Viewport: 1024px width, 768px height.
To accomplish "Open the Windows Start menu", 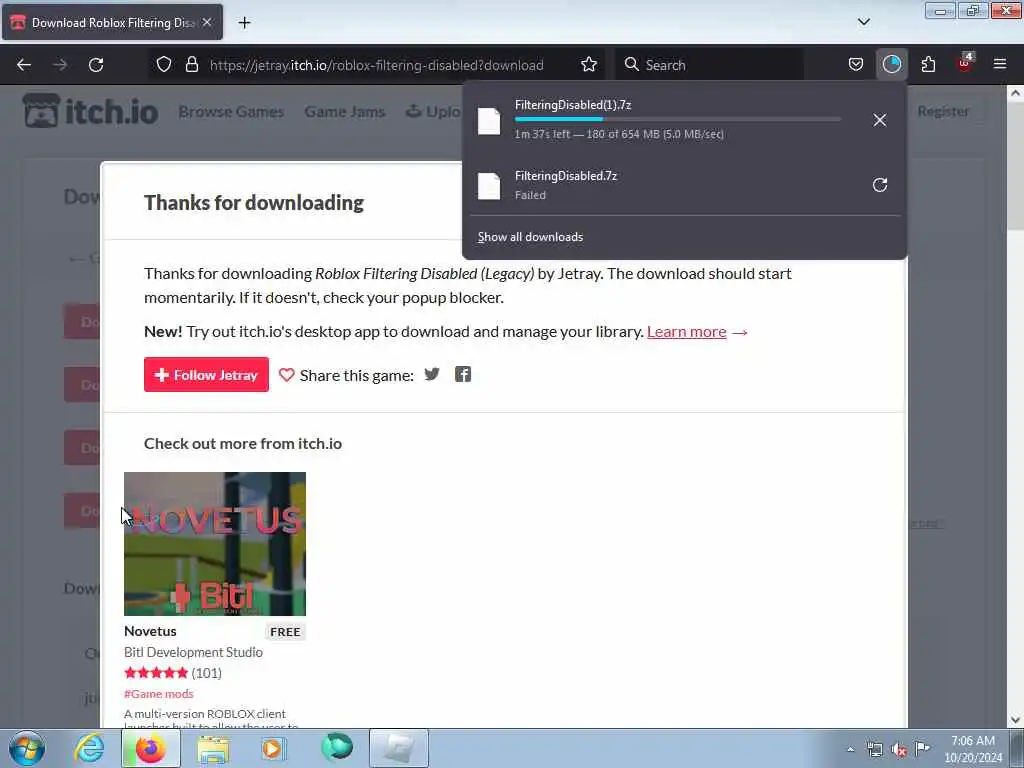I will click(27, 748).
